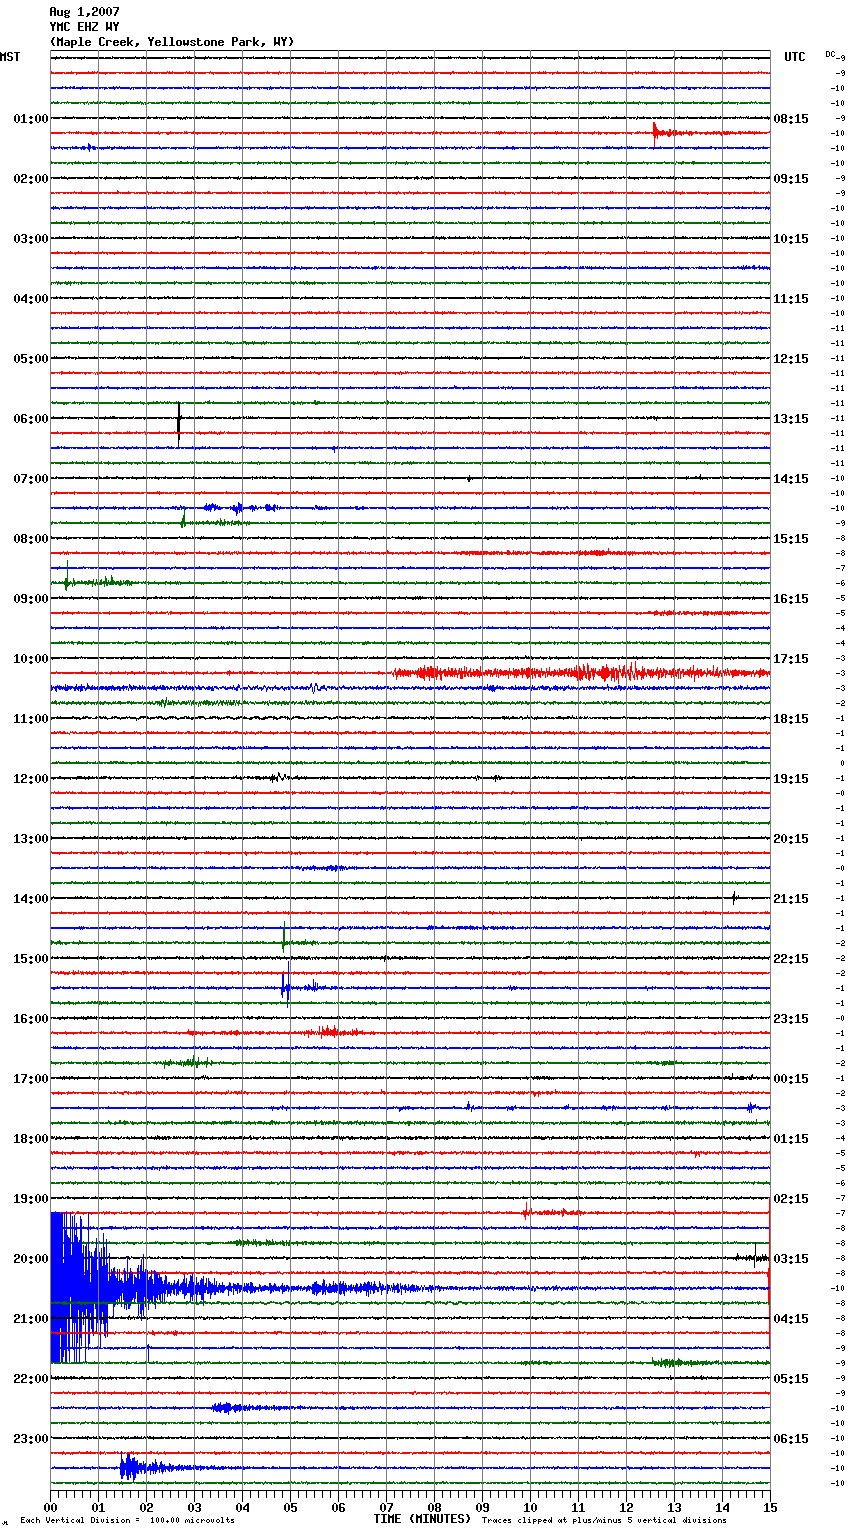Click the "MST" column header
The image size is (850, 1534).
point(10,57)
